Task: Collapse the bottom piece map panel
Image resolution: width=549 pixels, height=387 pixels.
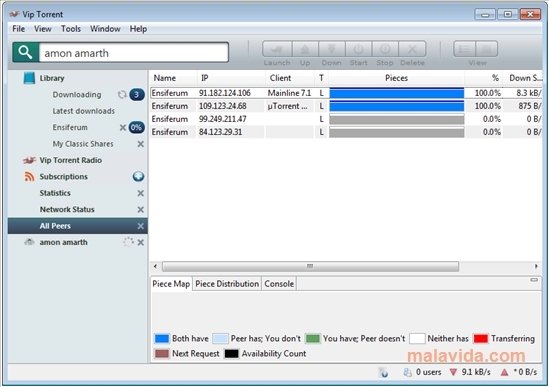Action: [x=534, y=280]
